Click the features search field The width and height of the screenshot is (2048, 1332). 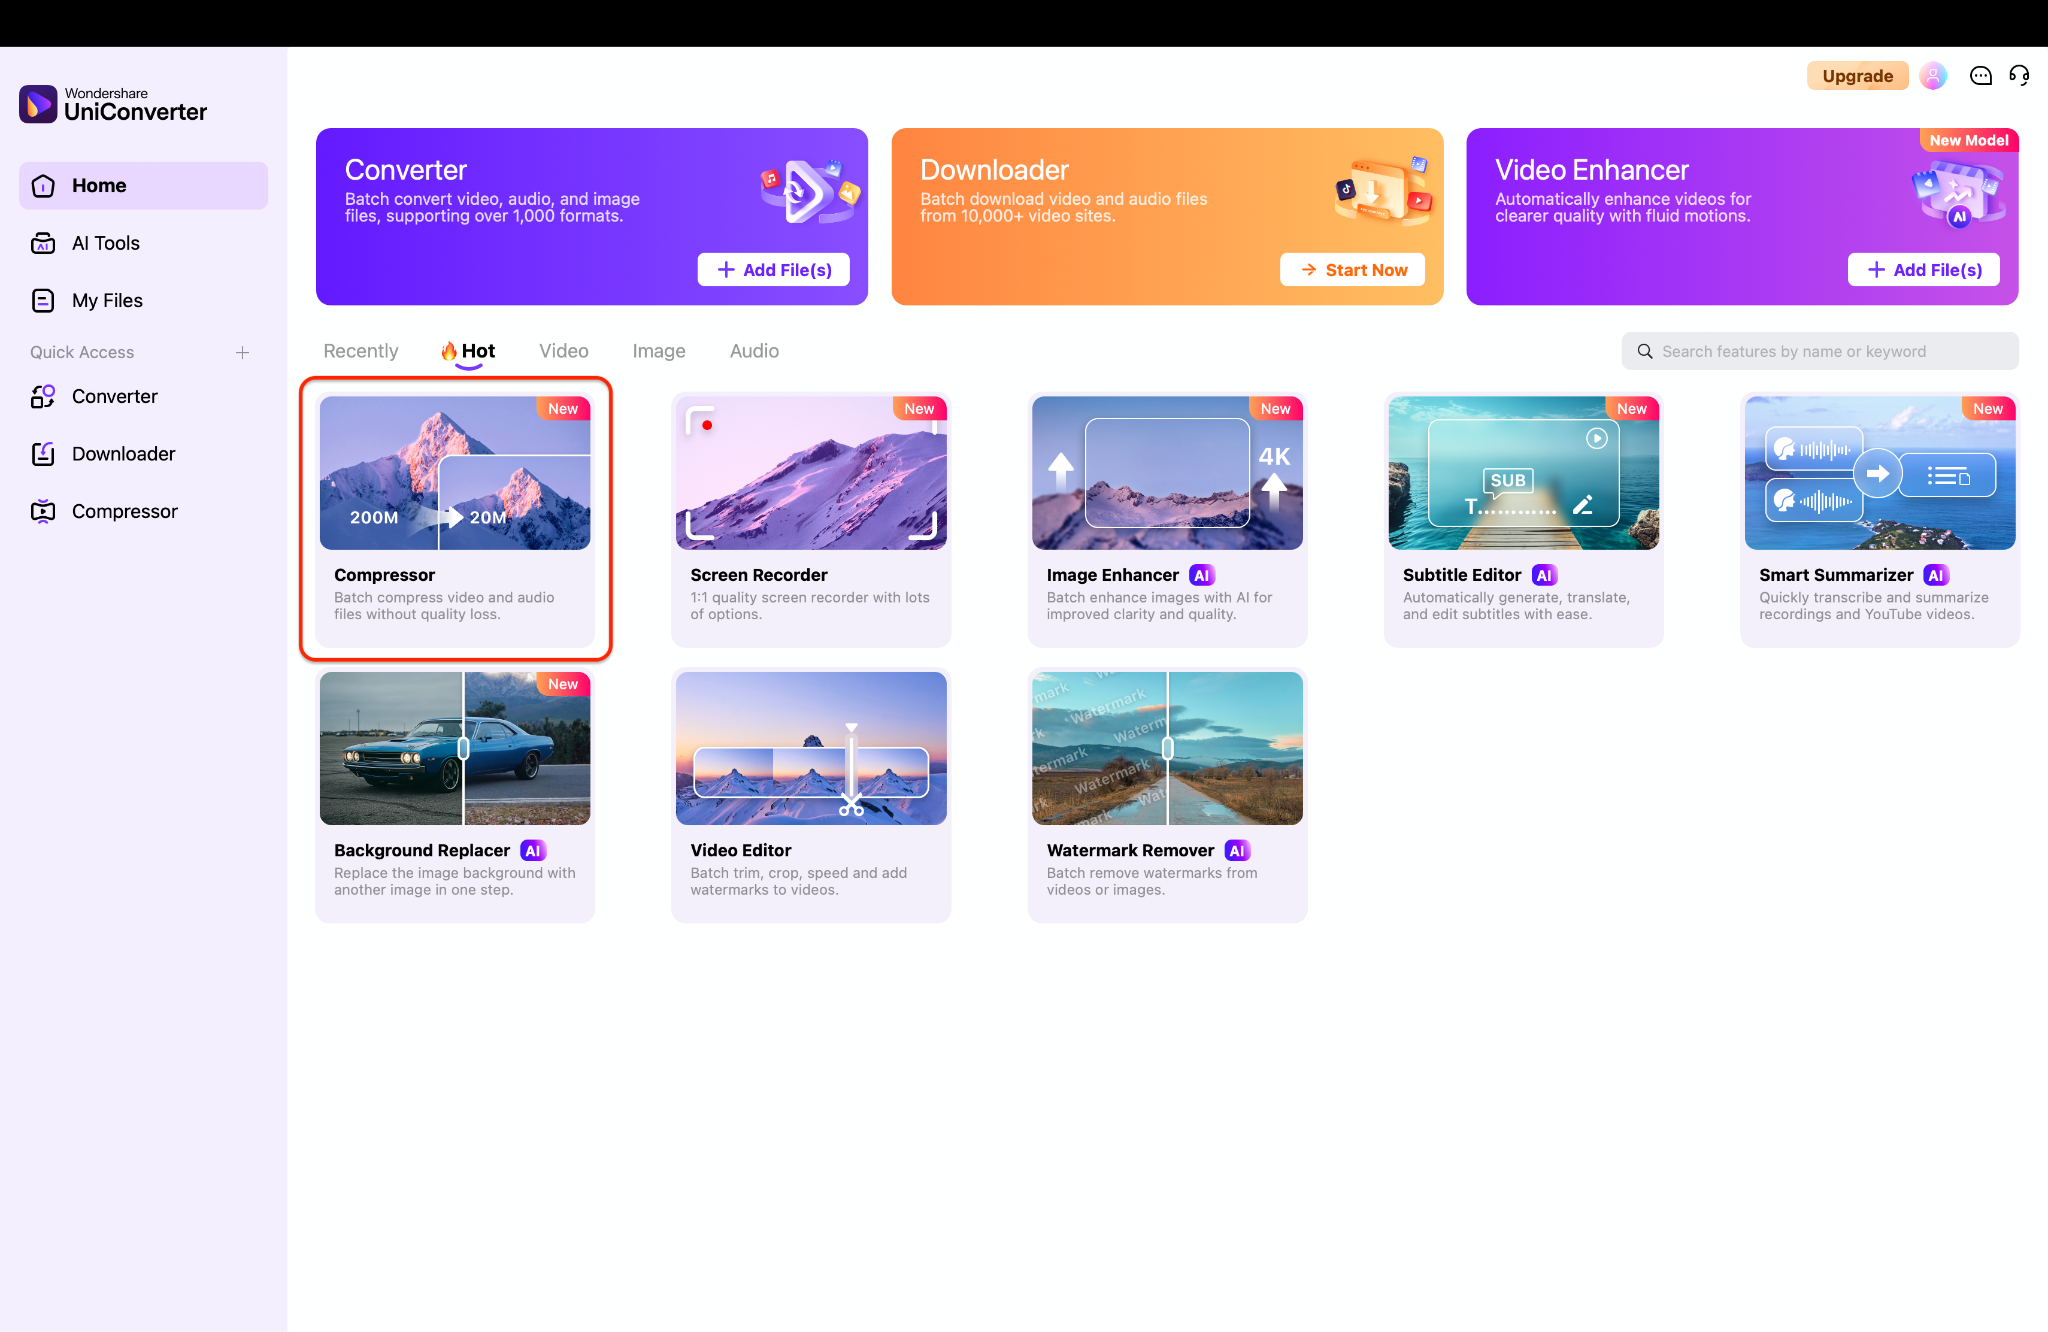point(1819,351)
